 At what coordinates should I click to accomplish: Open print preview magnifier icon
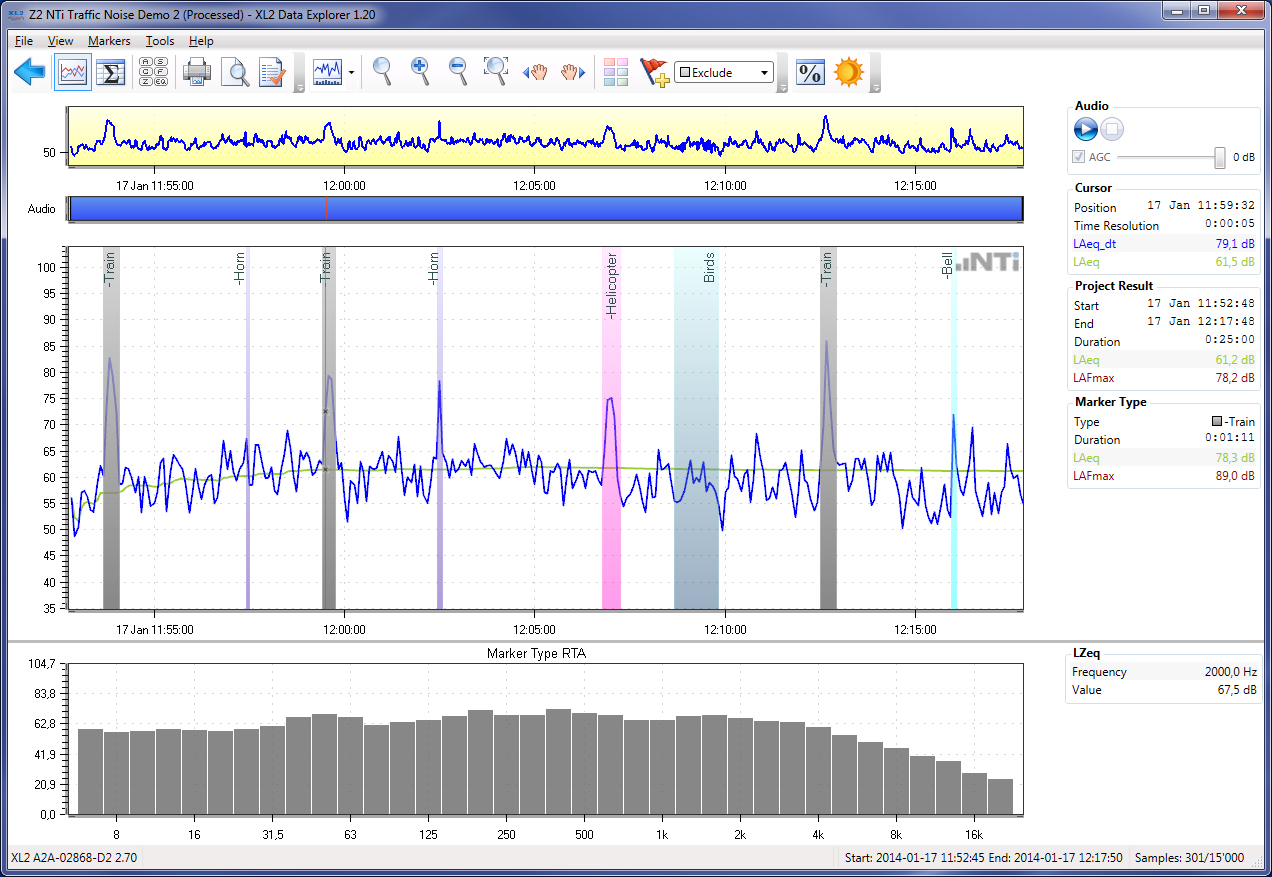coord(234,72)
